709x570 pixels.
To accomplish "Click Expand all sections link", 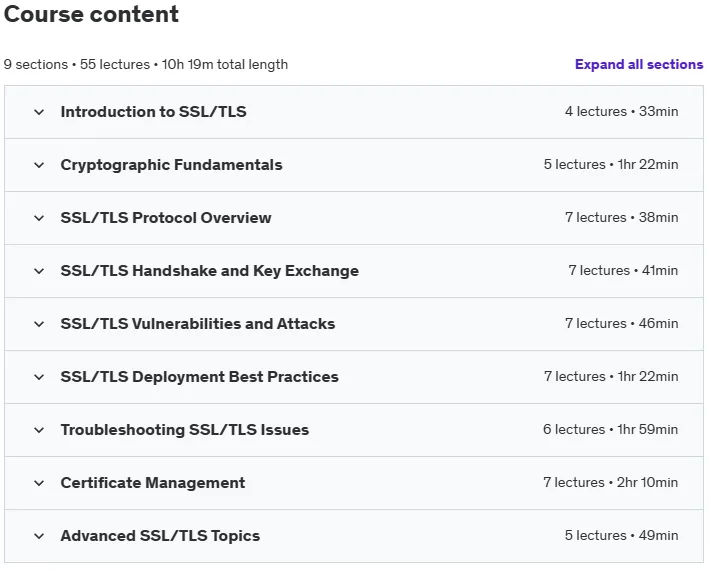I will (639, 64).
